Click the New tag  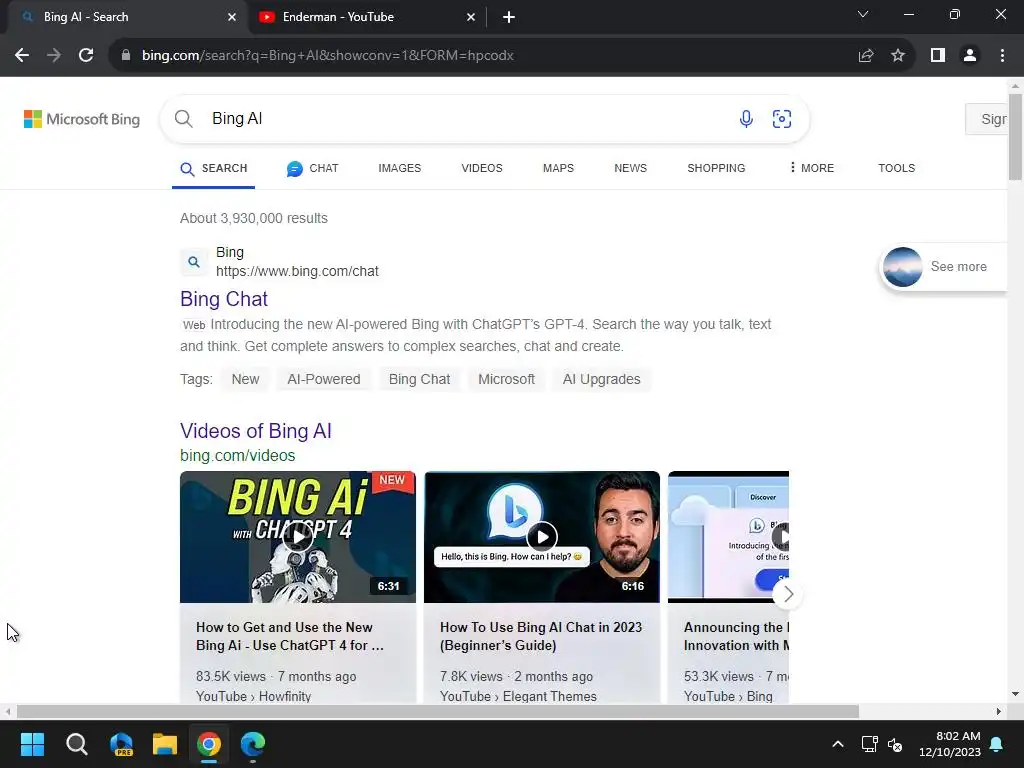tap(246, 379)
